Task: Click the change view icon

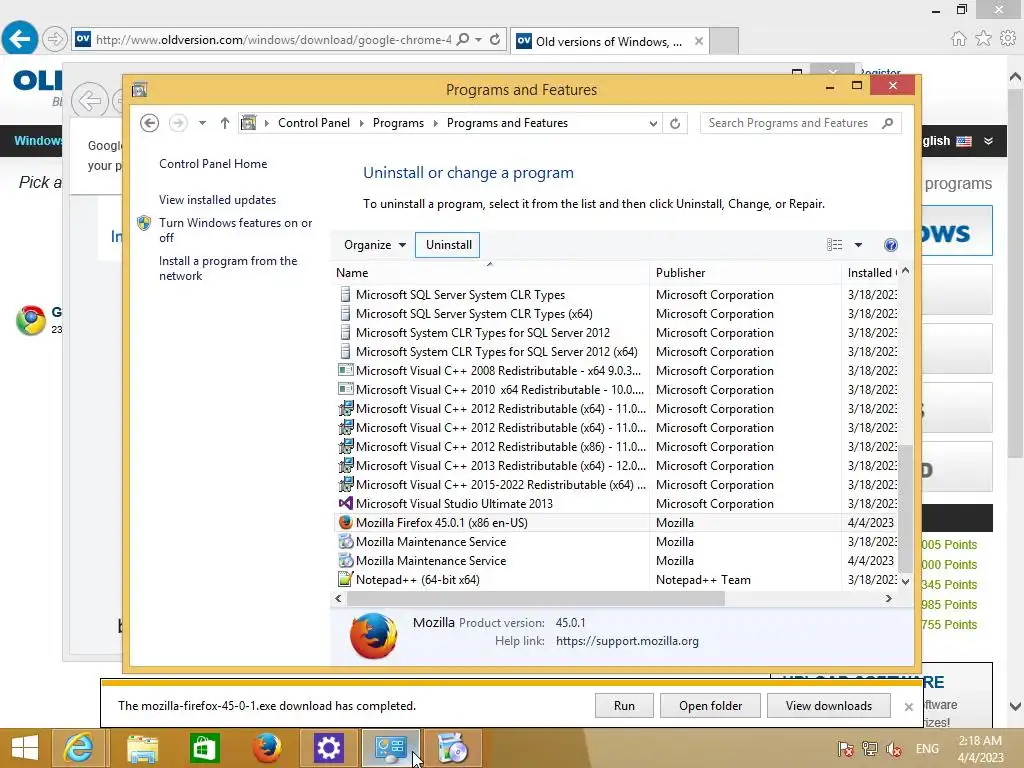Action: tap(834, 245)
